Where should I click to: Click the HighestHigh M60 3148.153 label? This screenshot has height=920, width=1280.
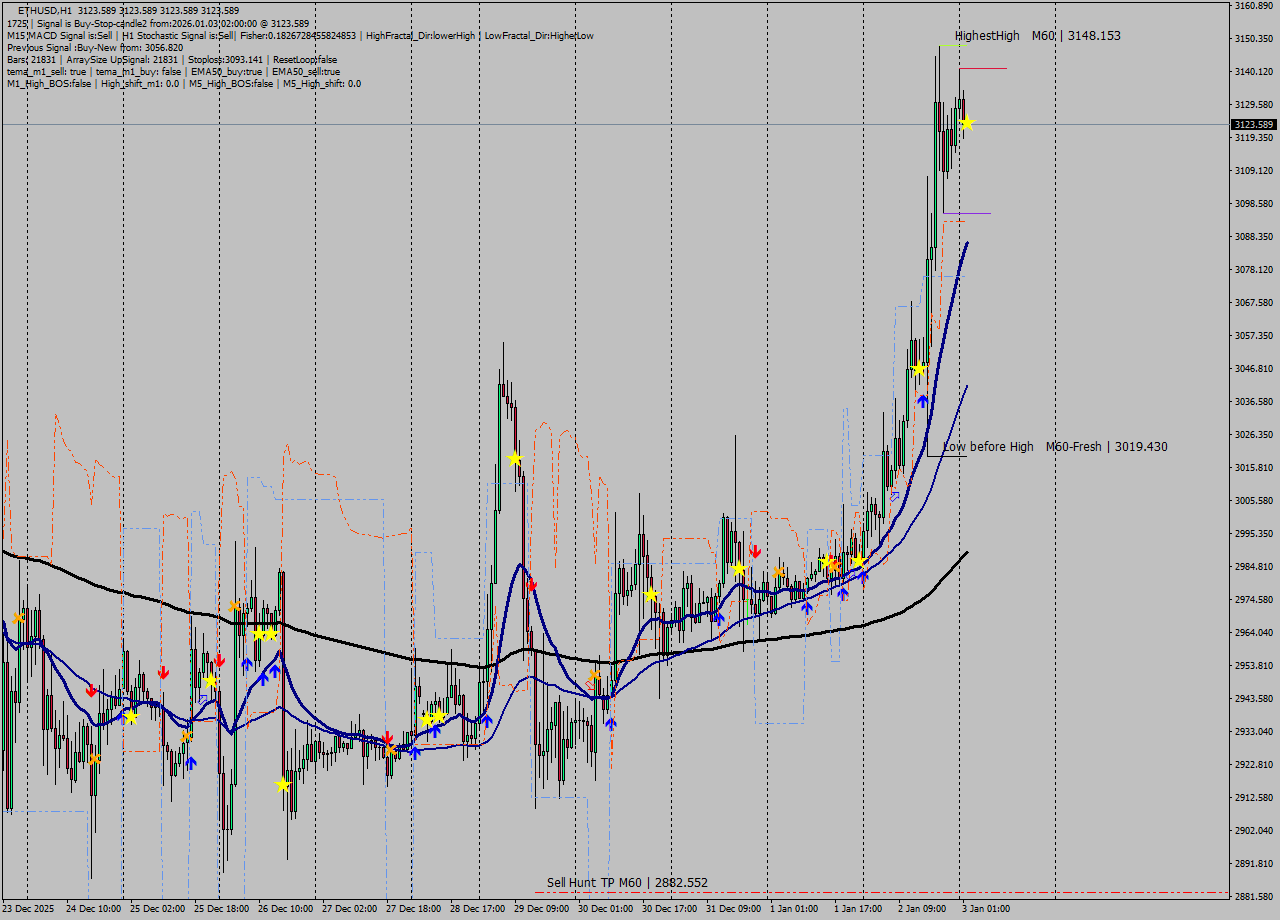[1039, 36]
